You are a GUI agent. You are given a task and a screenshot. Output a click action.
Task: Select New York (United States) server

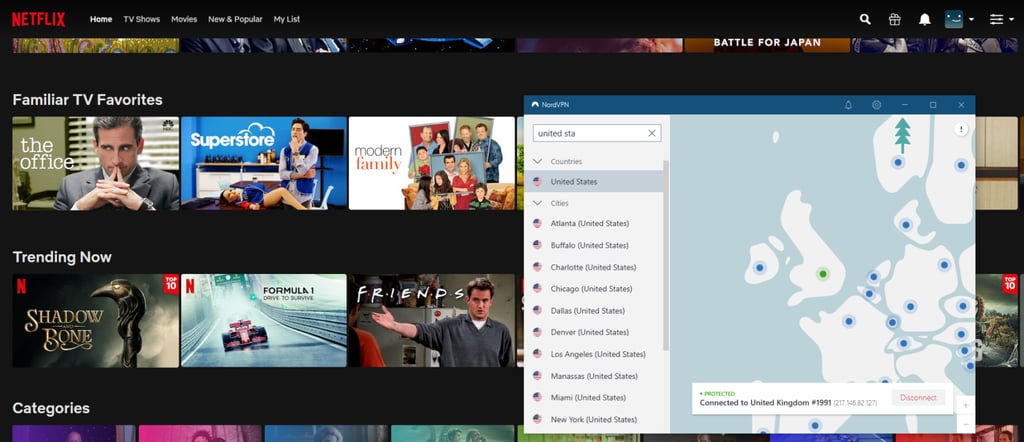pos(594,419)
